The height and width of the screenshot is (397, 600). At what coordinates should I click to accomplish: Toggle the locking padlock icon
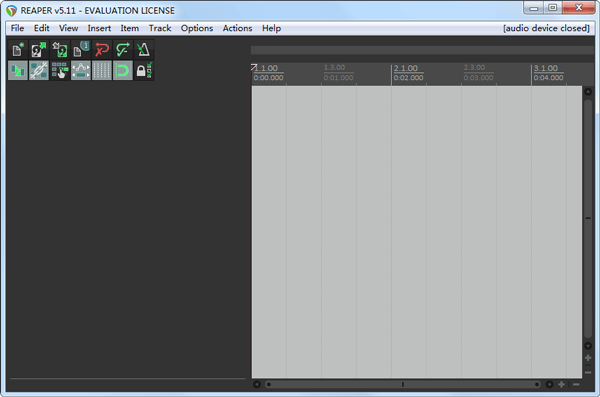click(144, 70)
